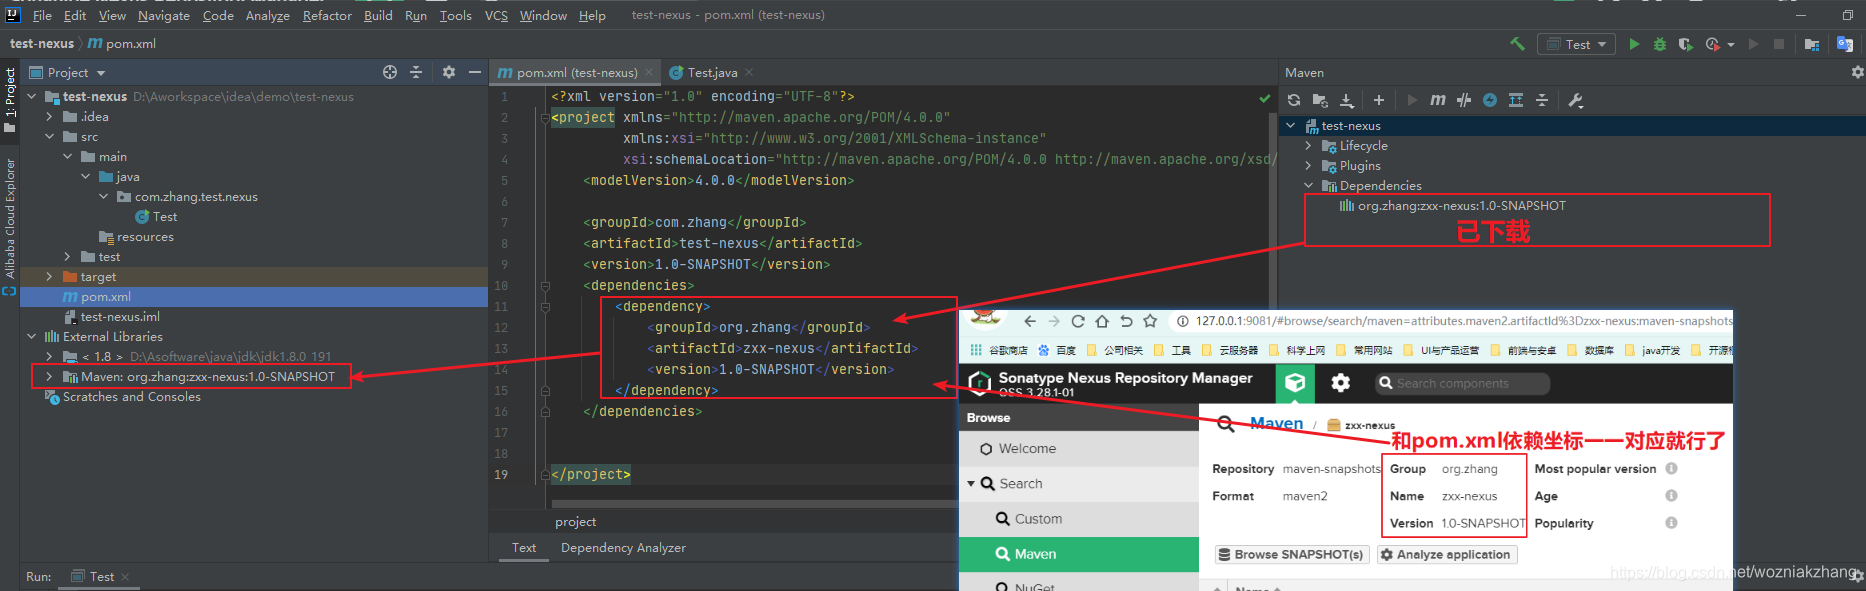Run the Test configuration with green arrow
The height and width of the screenshot is (591, 1866).
click(1634, 44)
